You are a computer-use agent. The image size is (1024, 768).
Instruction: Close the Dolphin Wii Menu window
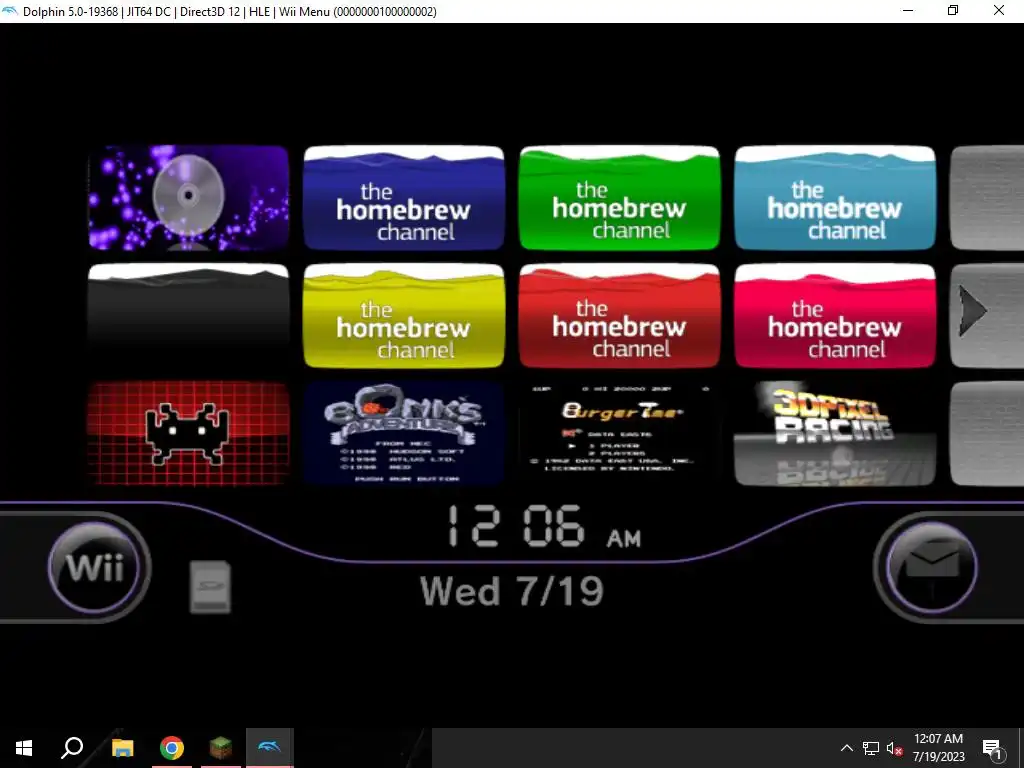(999, 11)
